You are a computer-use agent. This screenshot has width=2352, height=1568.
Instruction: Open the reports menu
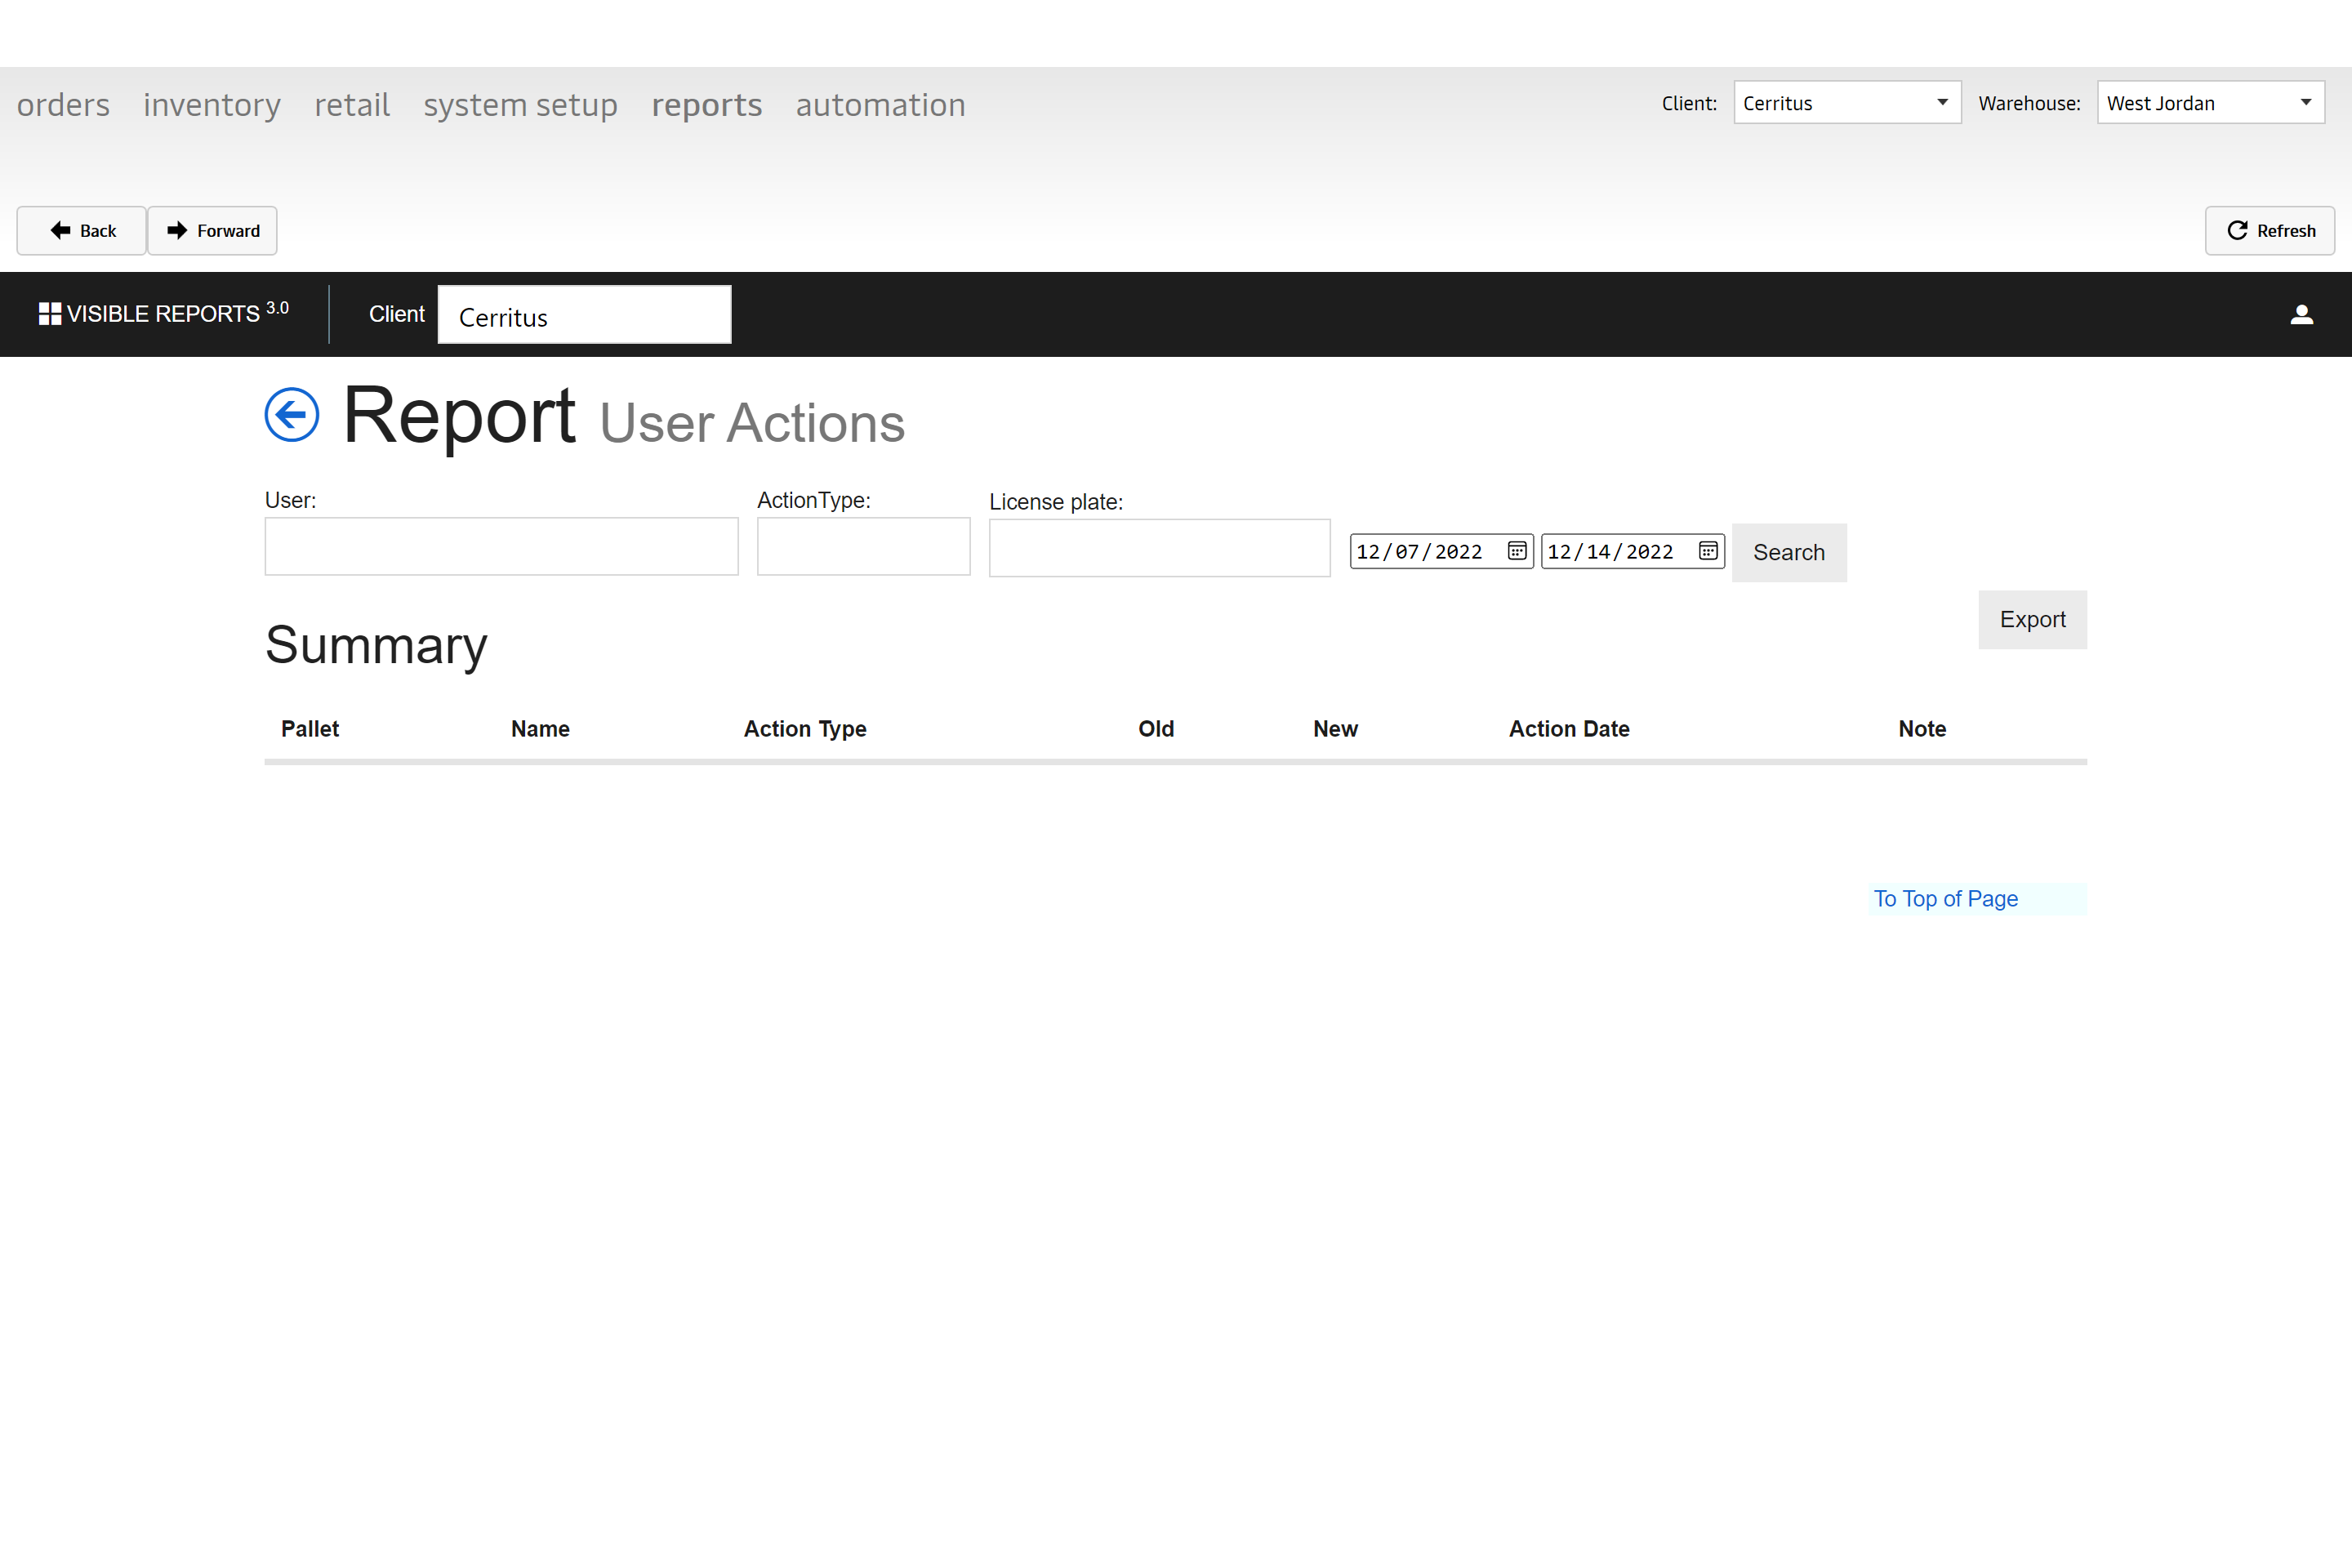tap(707, 105)
